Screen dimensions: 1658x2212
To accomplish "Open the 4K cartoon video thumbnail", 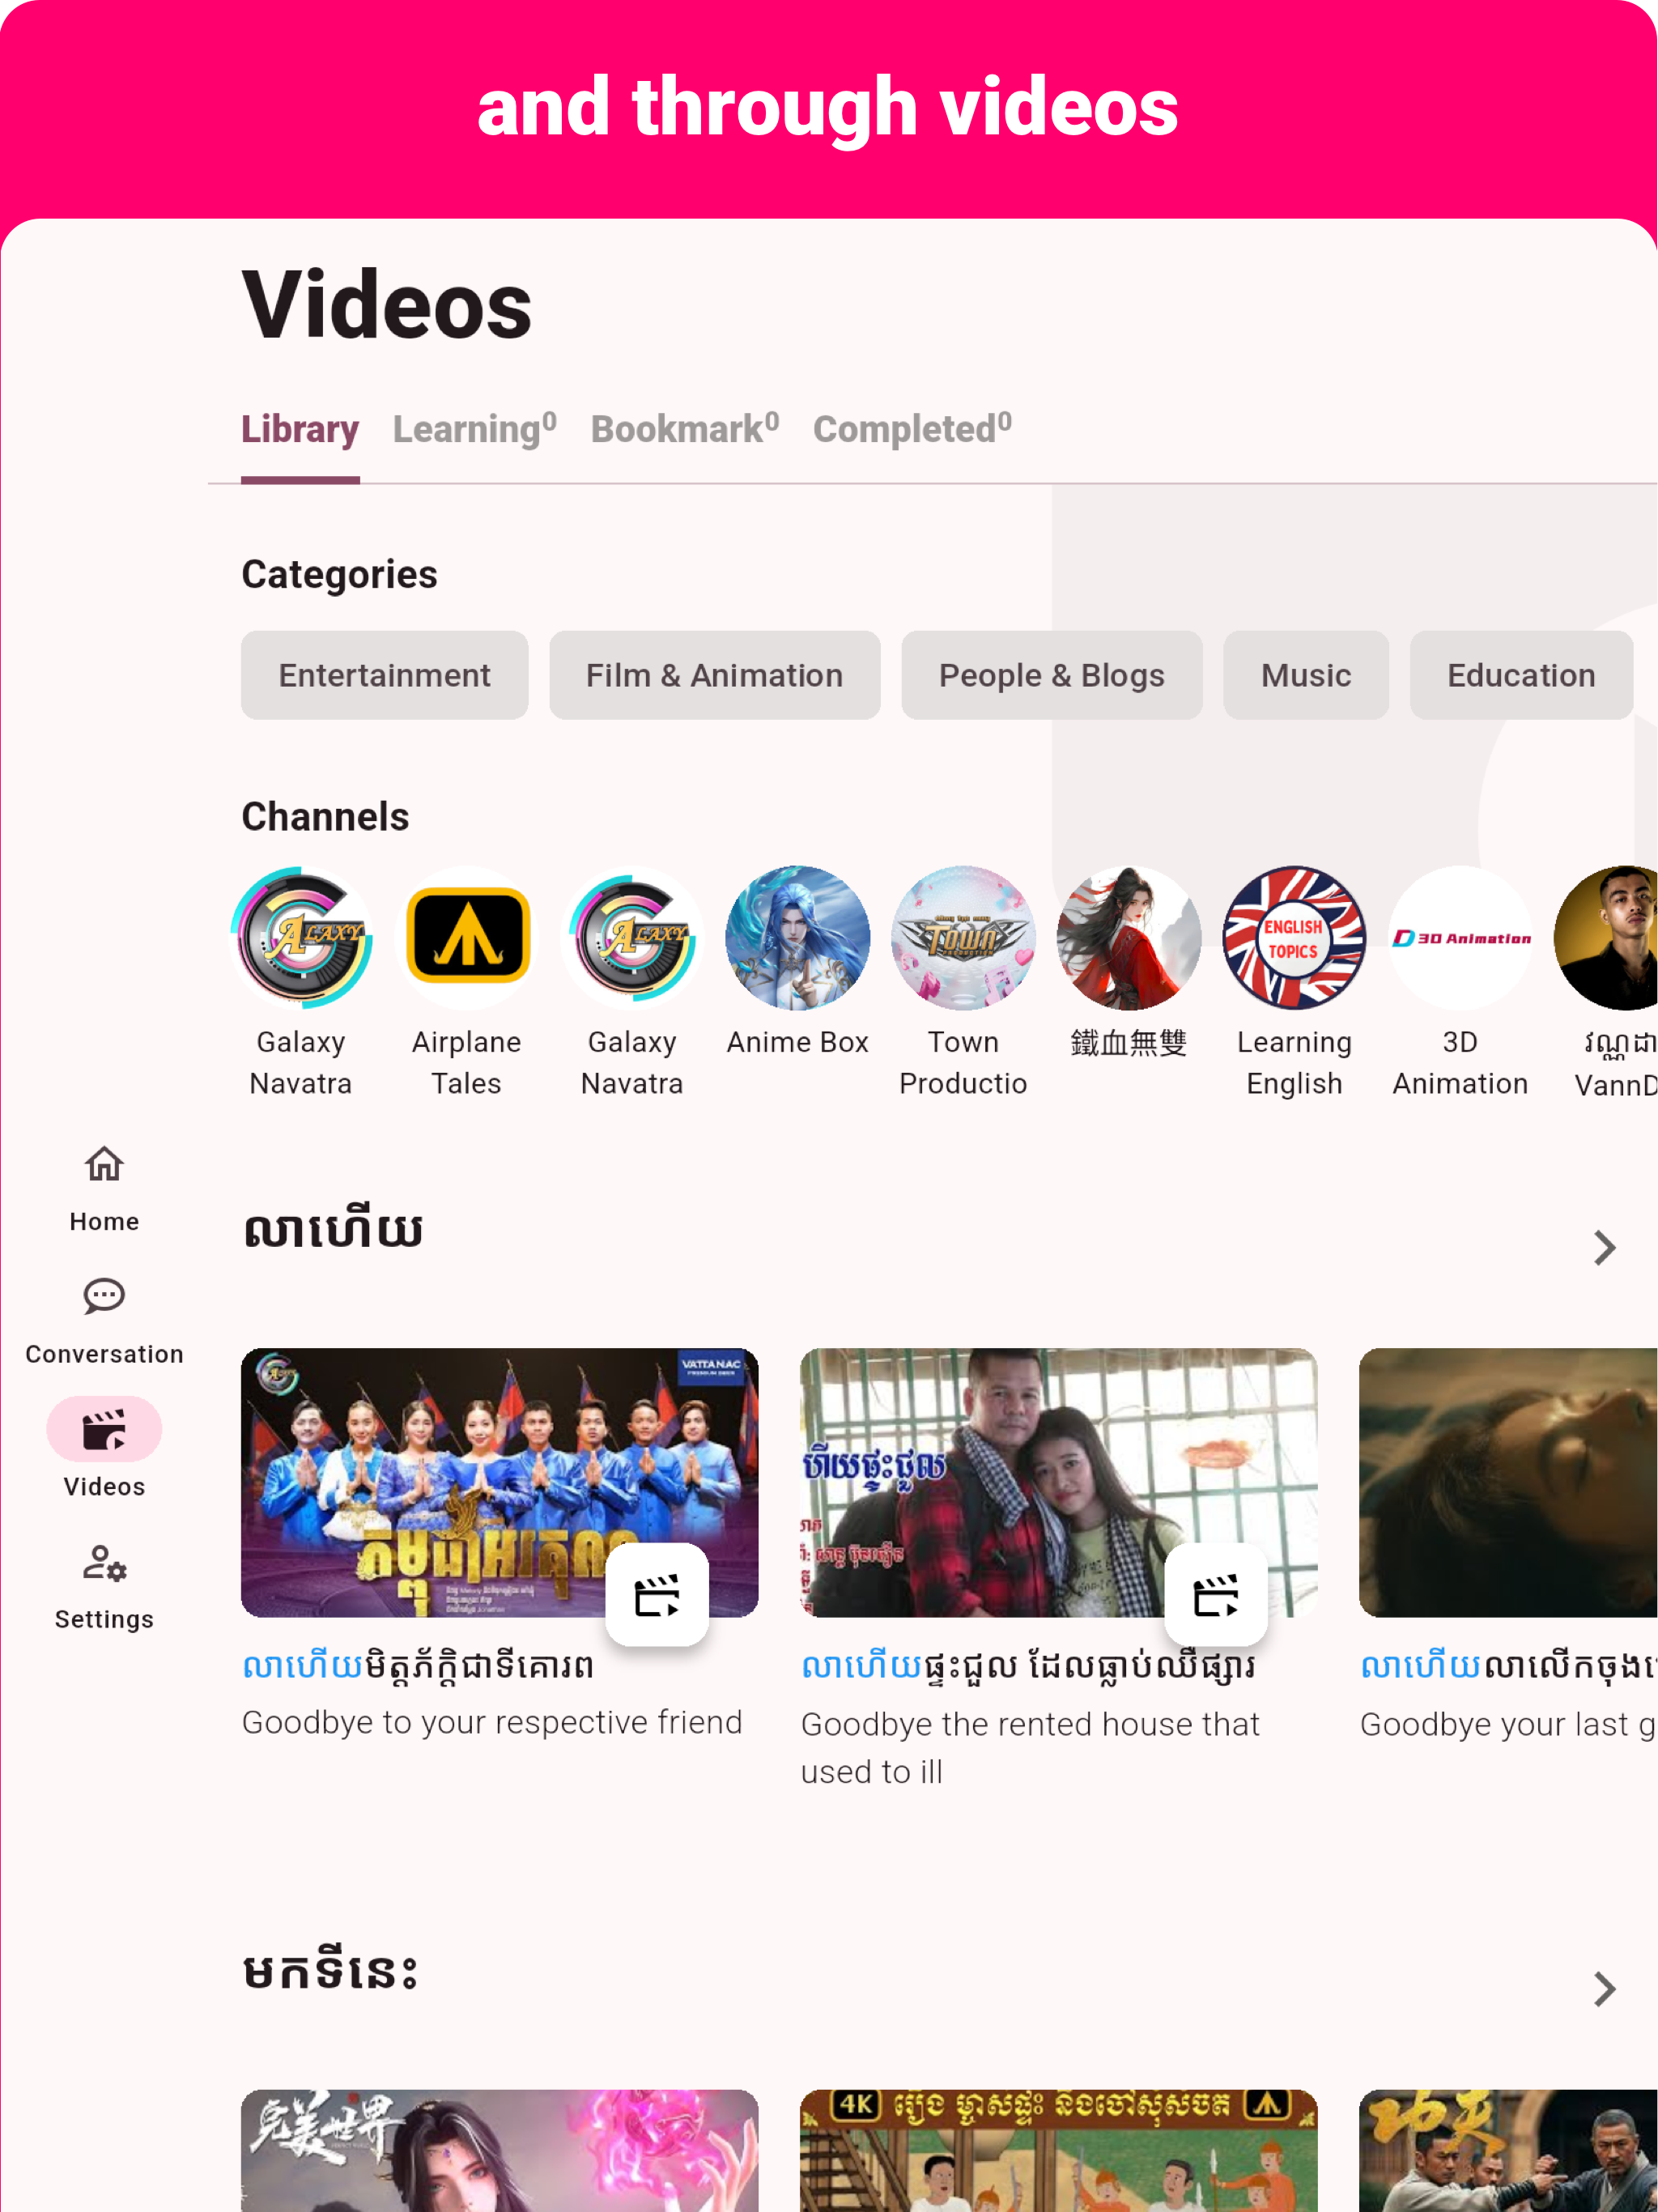I will [1059, 2150].
